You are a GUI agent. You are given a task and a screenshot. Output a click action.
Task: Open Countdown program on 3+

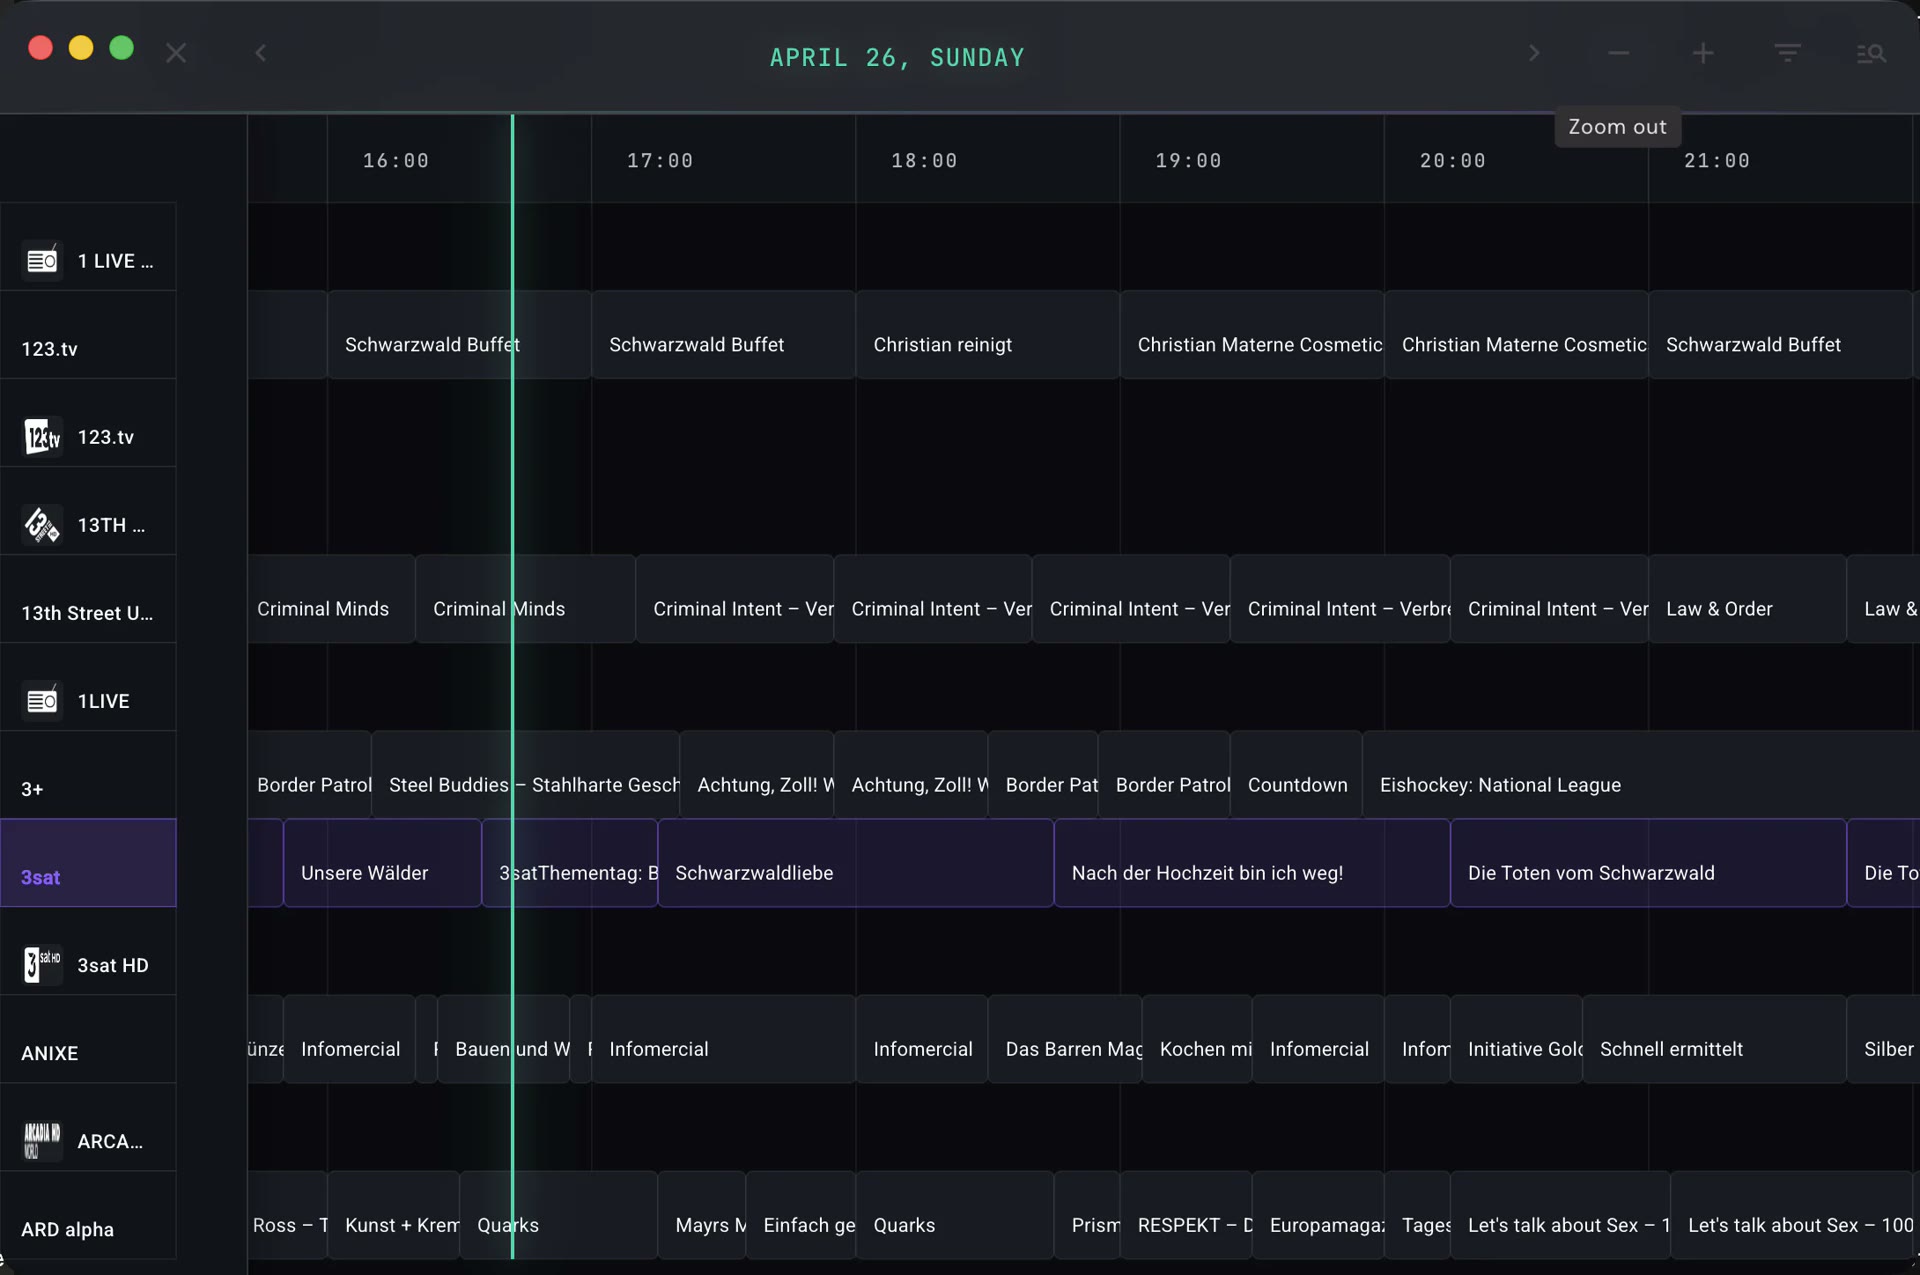coord(1297,775)
